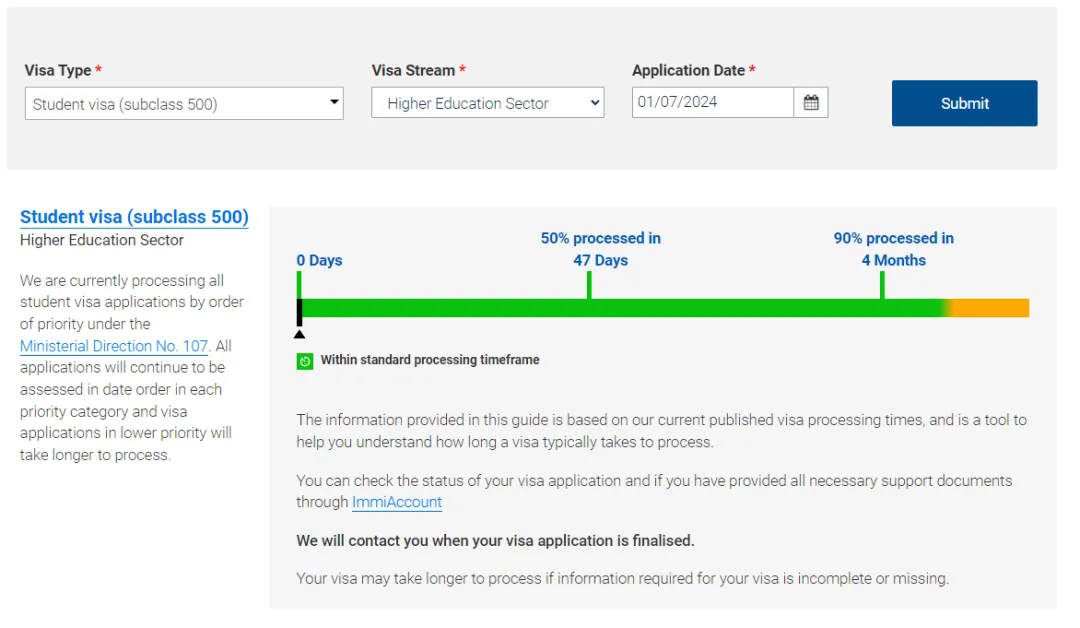Follow the ImmiAccount link
1080x628 pixels.
pyautogui.click(x=397, y=502)
